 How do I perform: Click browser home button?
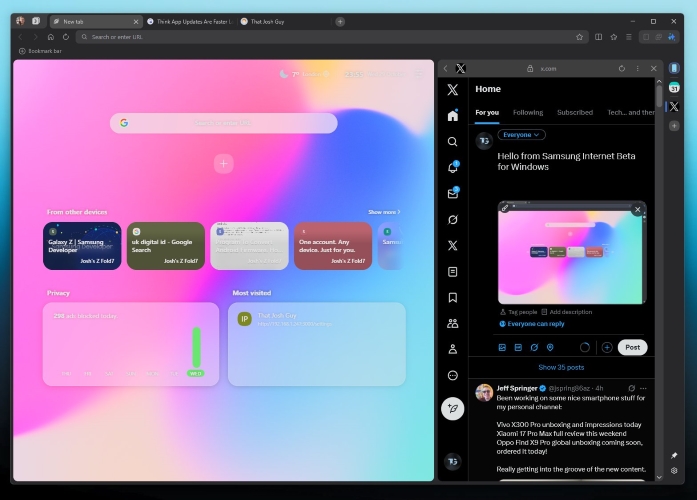[51, 37]
